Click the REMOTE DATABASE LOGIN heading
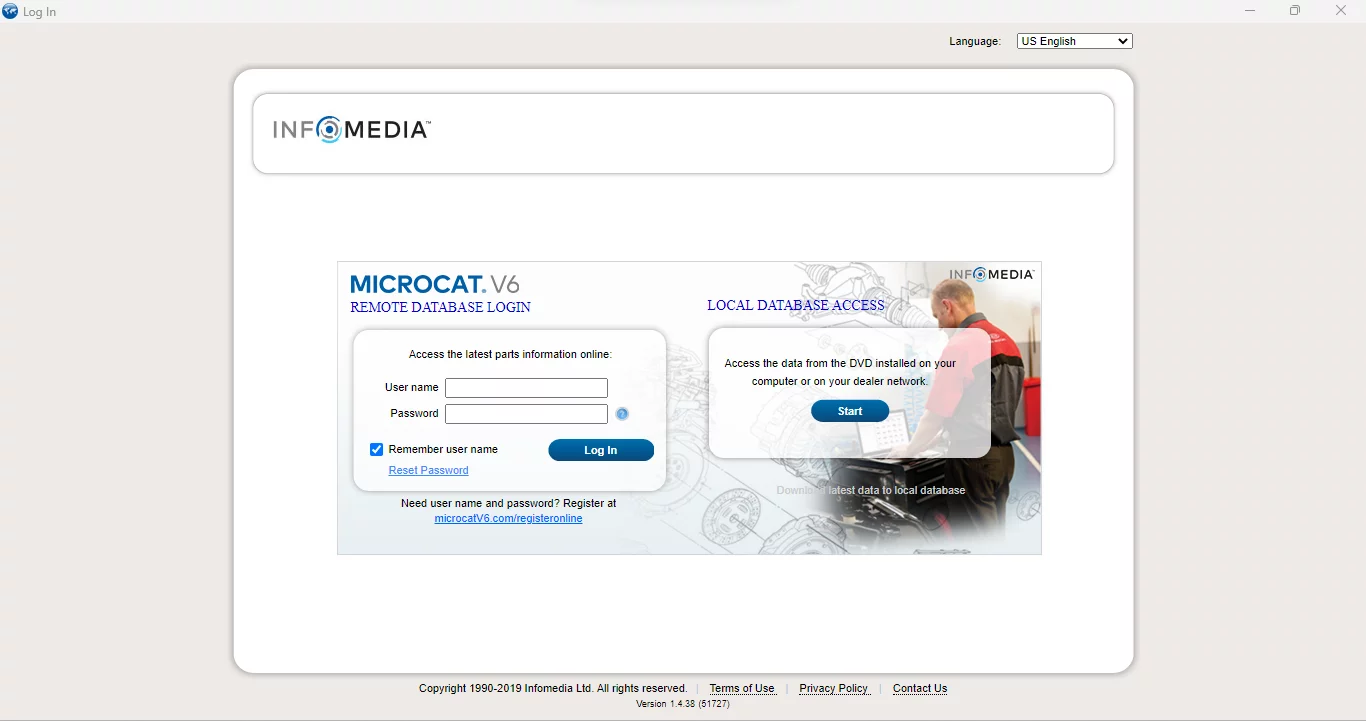The image size is (1366, 721). 440,307
